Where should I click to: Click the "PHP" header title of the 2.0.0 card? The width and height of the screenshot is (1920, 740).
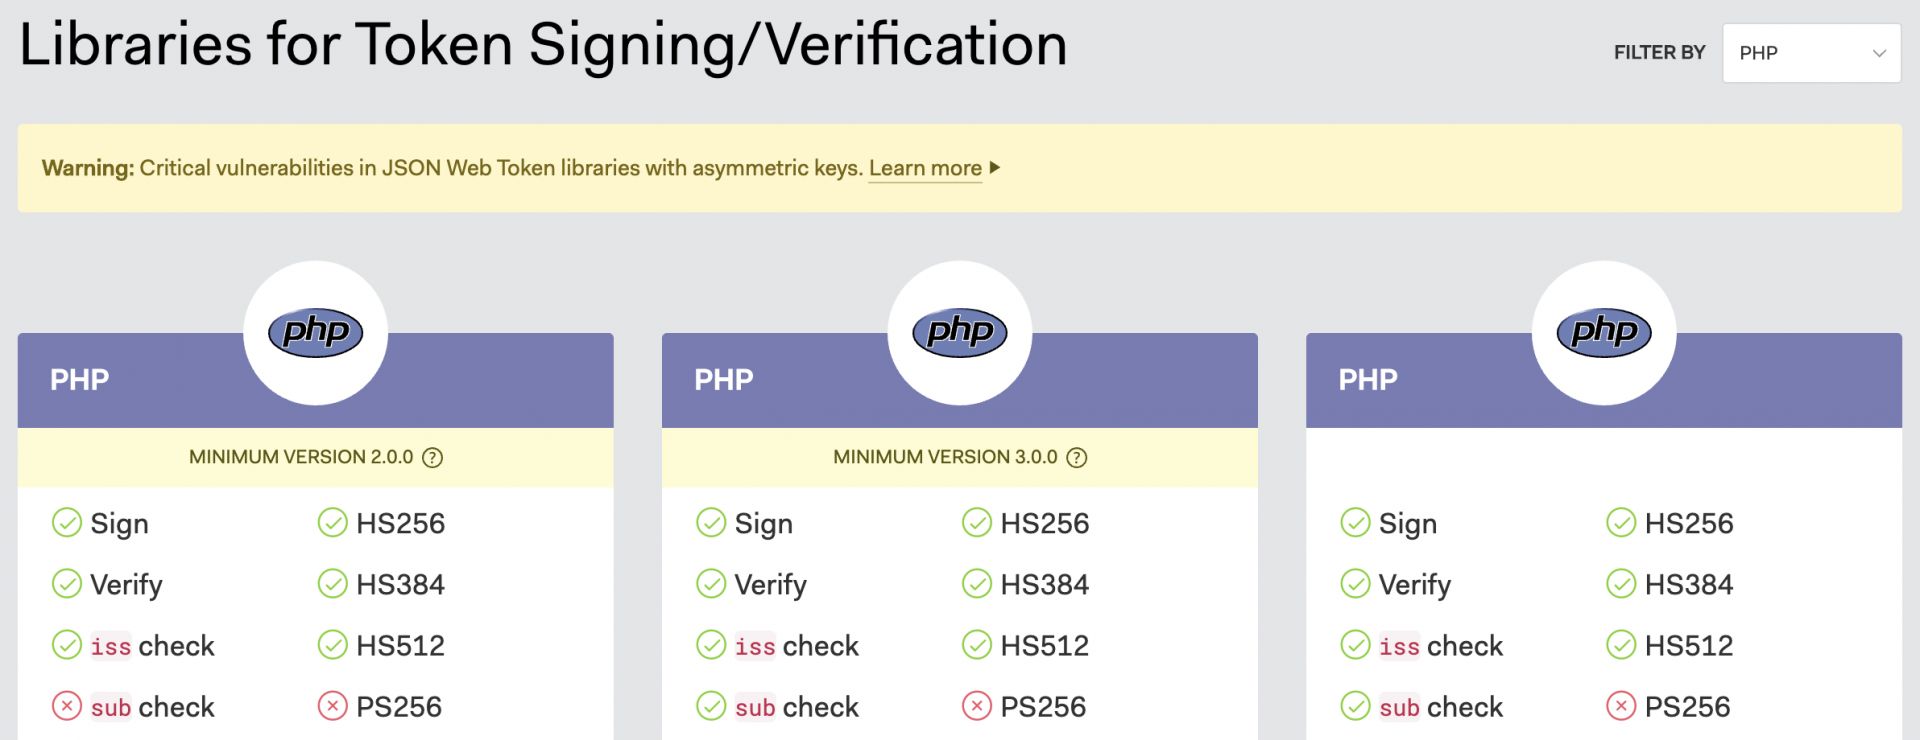80,380
